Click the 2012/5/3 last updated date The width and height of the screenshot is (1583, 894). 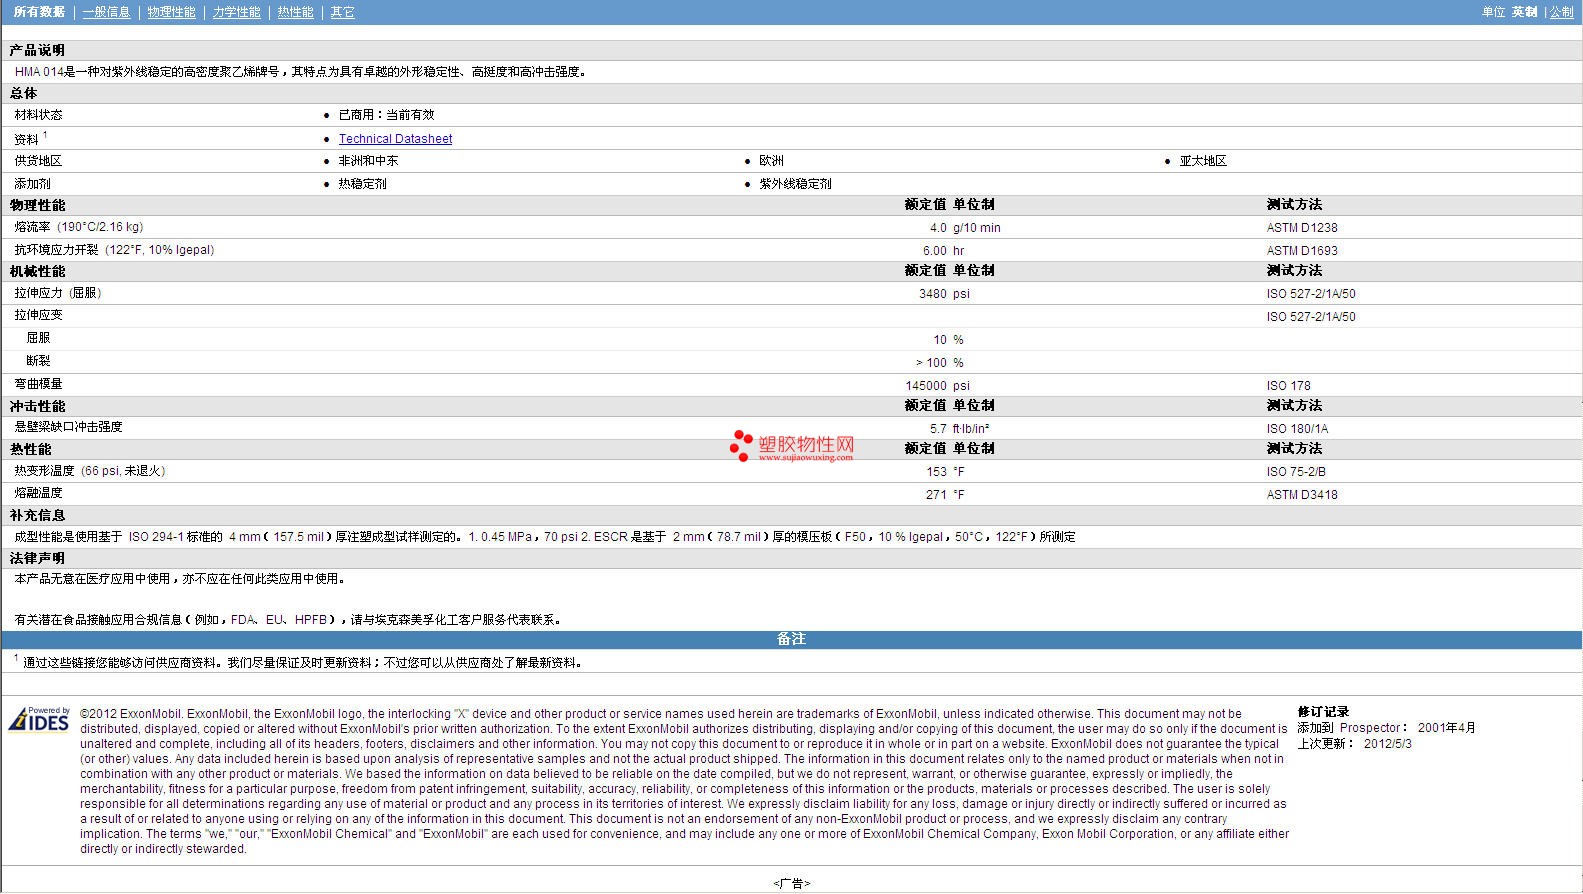pos(1388,744)
